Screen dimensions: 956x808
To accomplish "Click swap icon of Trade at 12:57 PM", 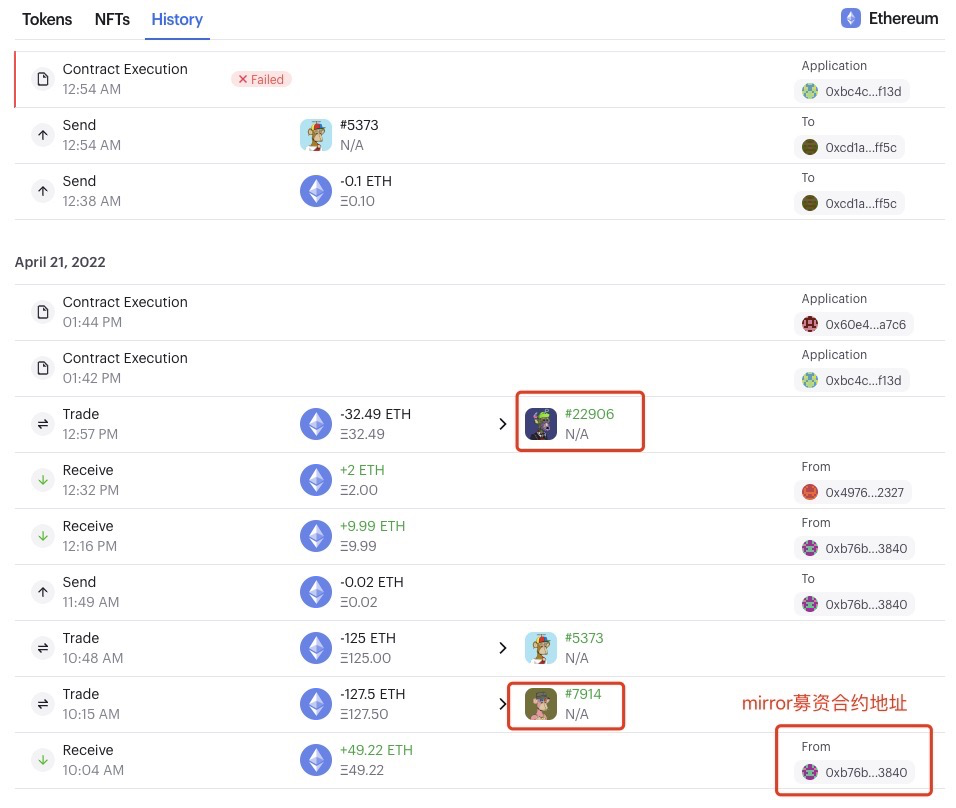I will [43, 424].
